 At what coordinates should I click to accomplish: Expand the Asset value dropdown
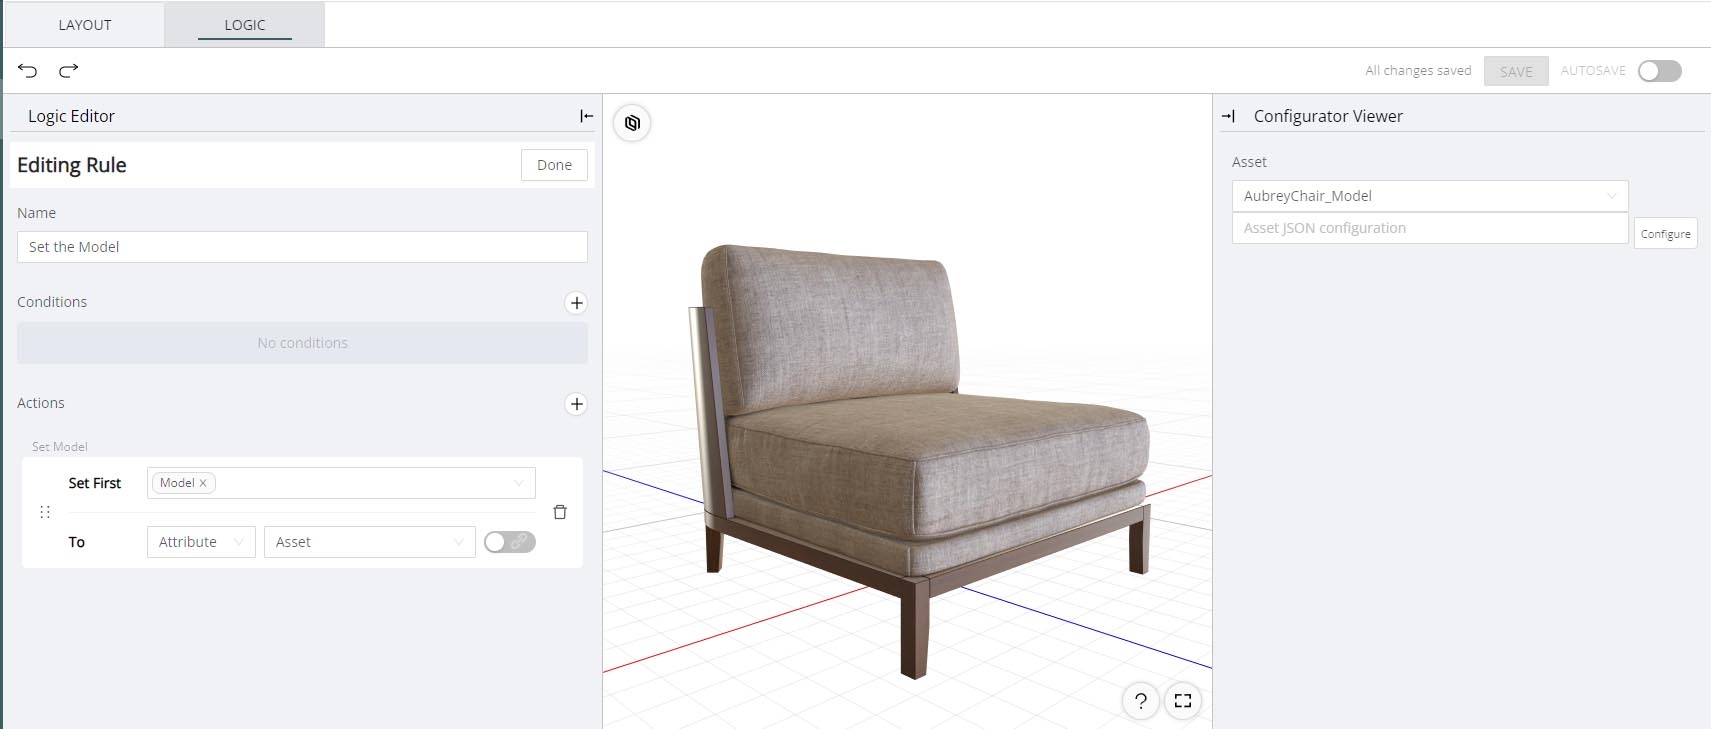click(x=369, y=542)
